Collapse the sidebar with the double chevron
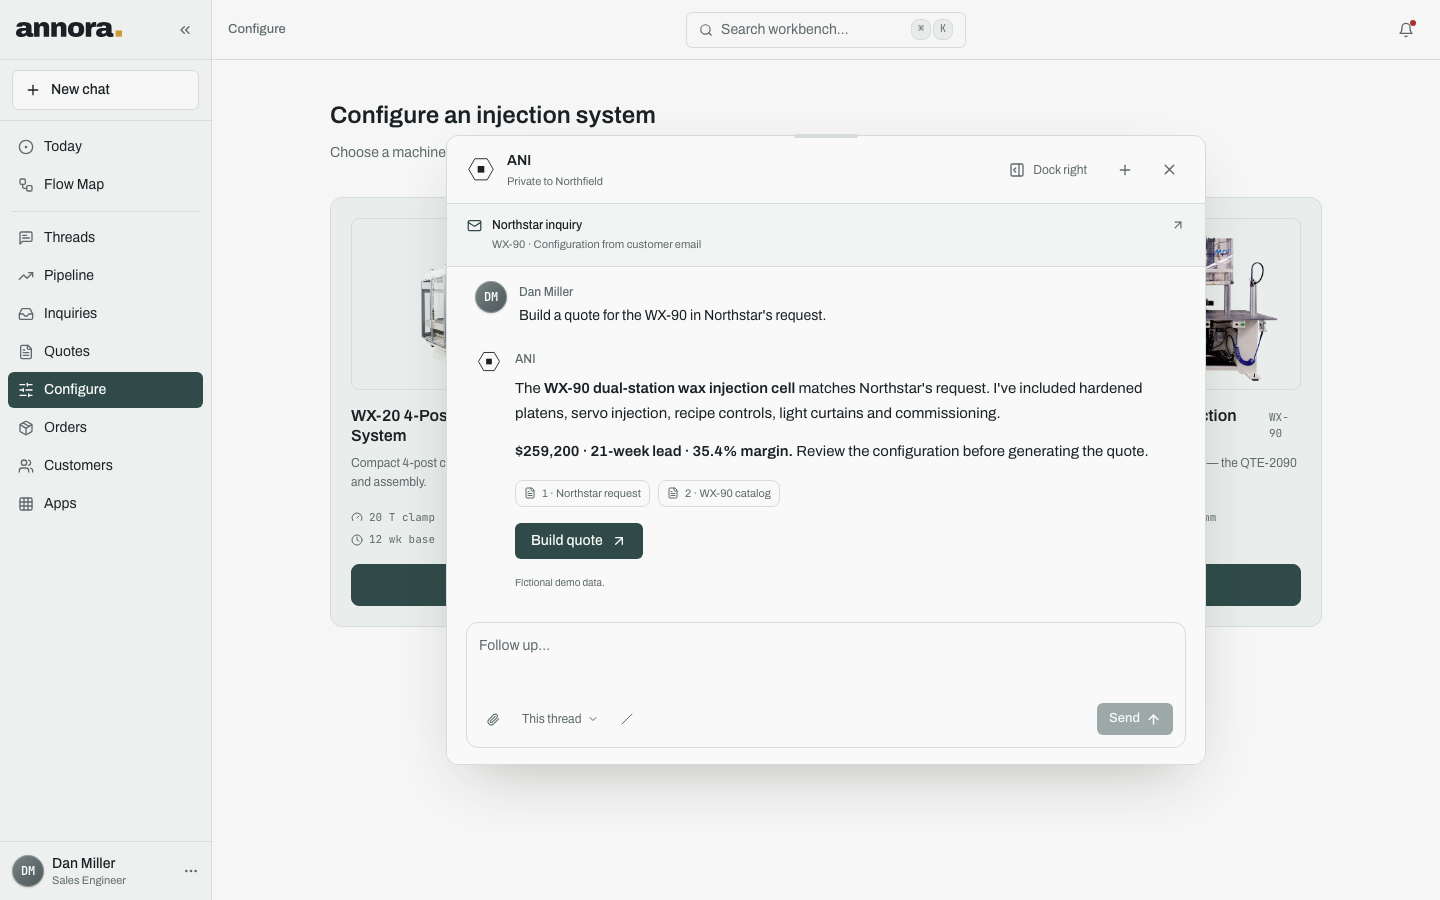This screenshot has width=1440, height=900. pos(185,30)
